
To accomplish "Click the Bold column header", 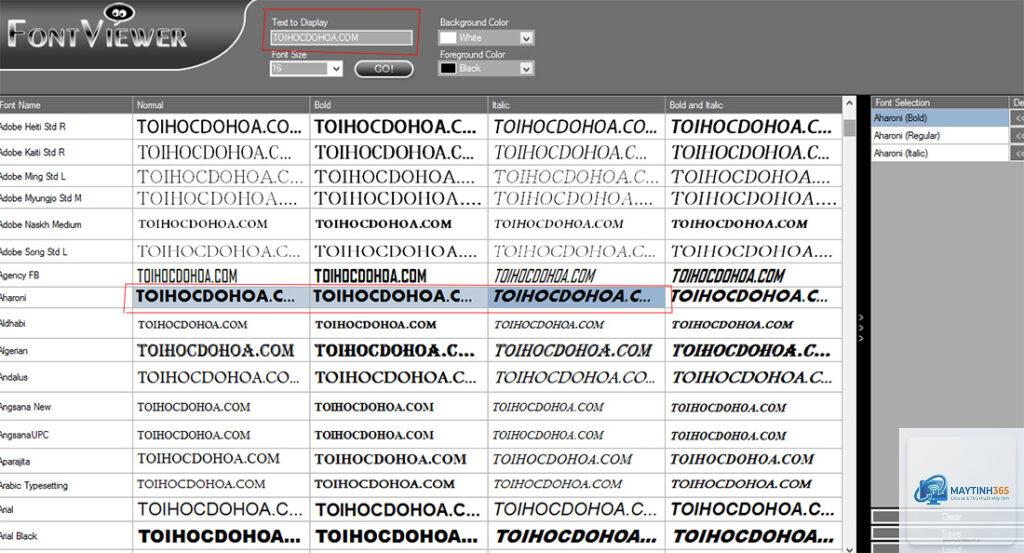I will click(x=398, y=104).
